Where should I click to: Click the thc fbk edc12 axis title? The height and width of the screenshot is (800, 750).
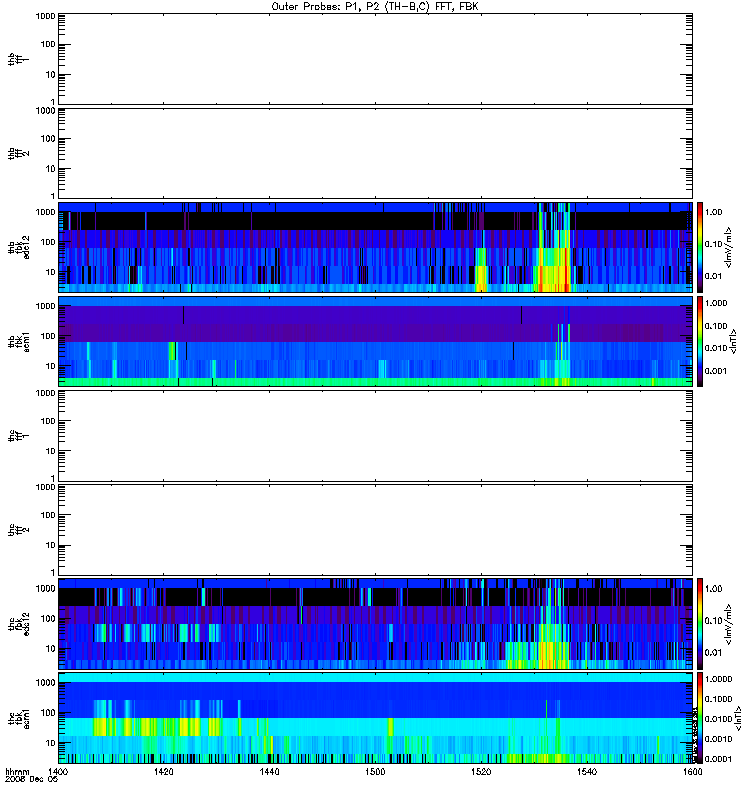[x=18, y=624]
